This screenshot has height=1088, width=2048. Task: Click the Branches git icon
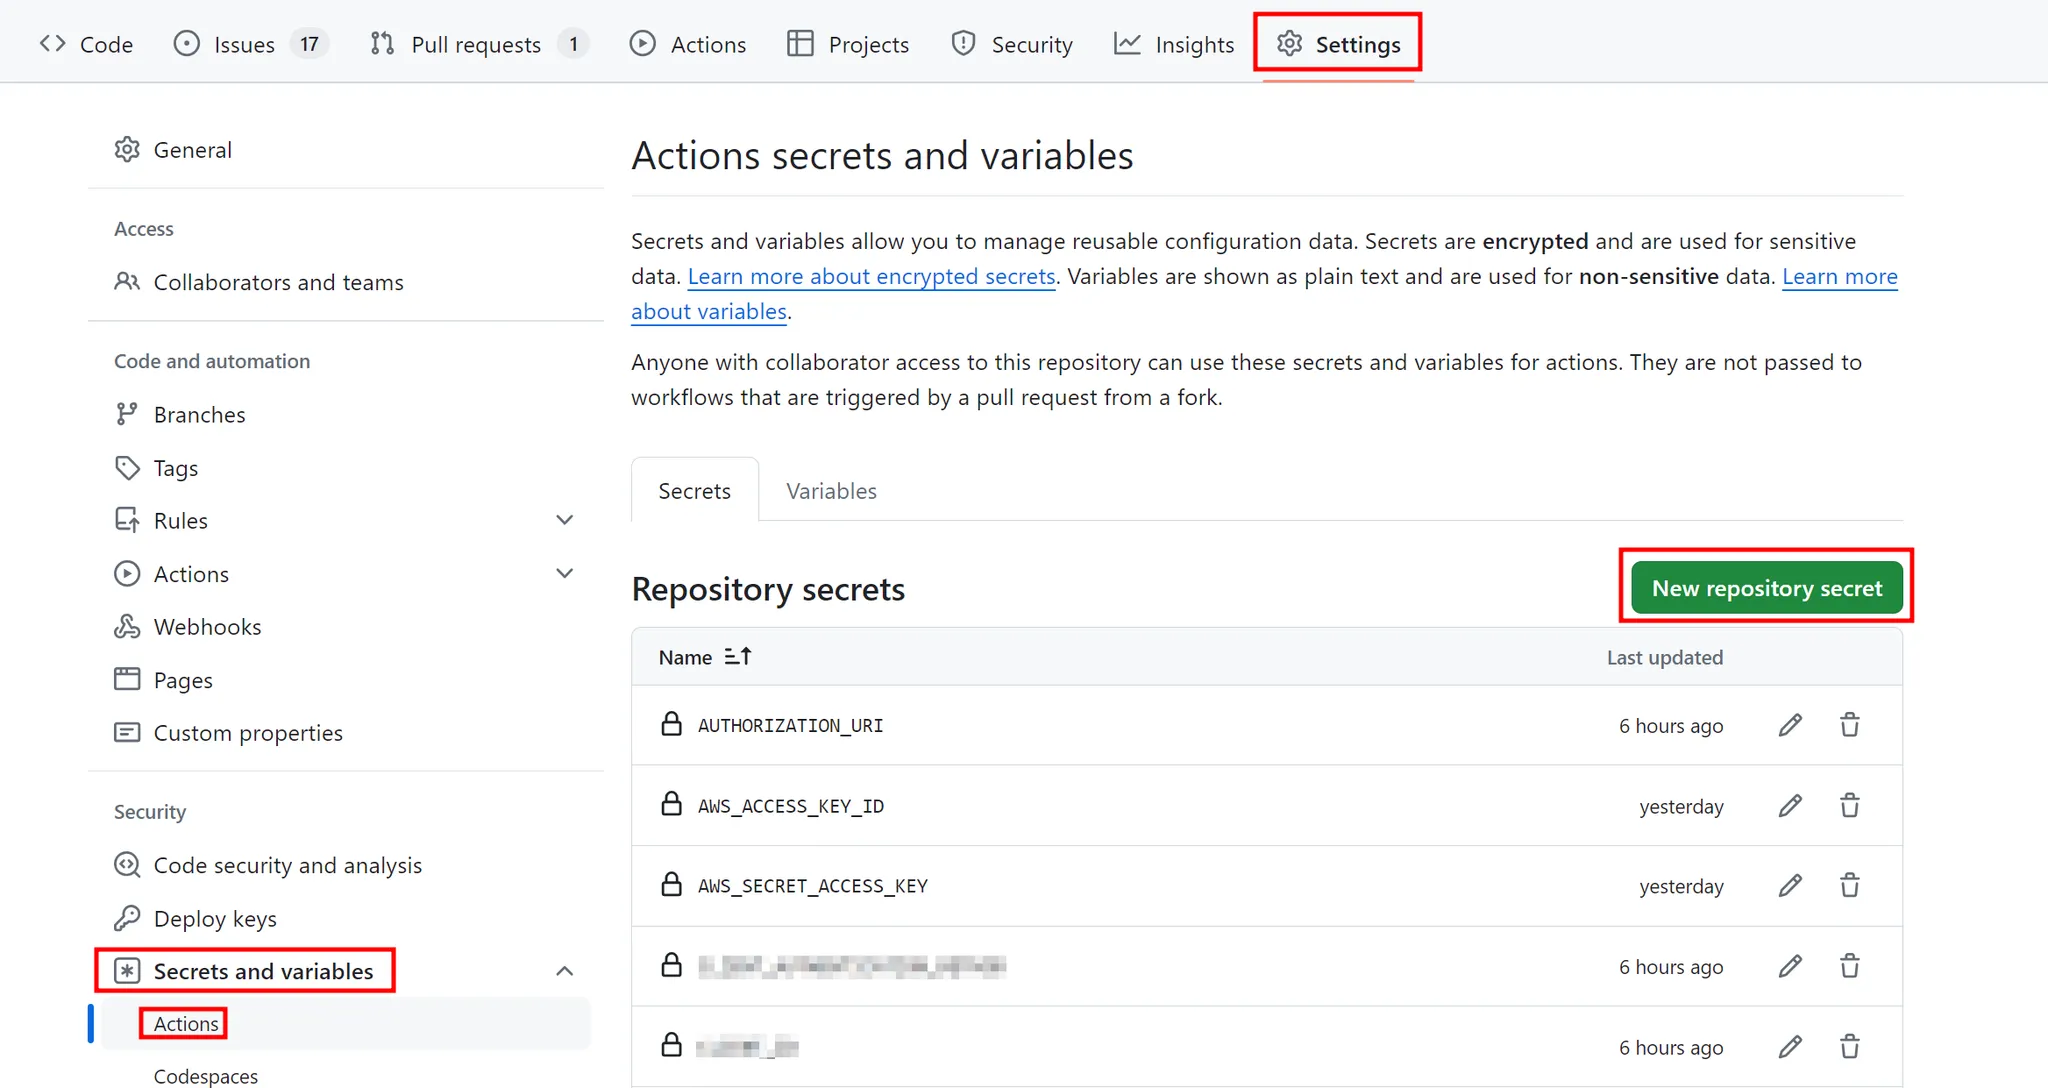pyautogui.click(x=127, y=414)
